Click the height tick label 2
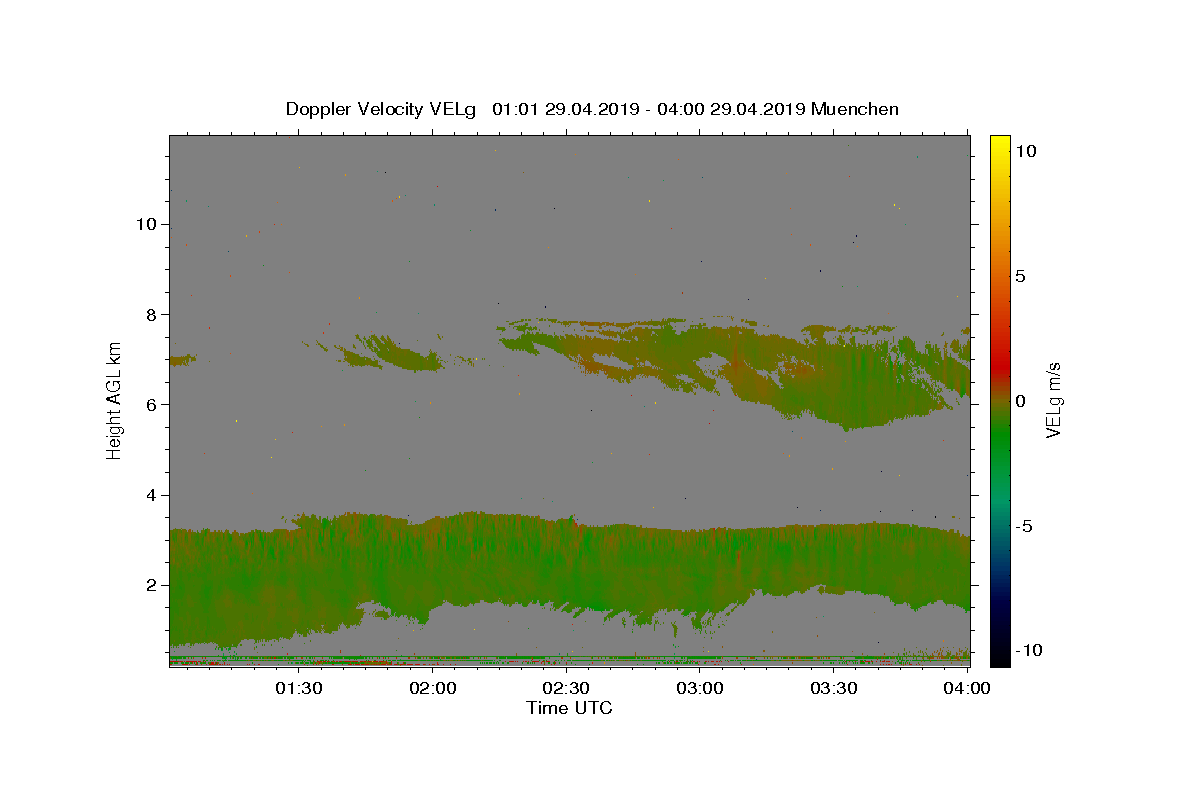The image size is (1200, 800). [151, 585]
